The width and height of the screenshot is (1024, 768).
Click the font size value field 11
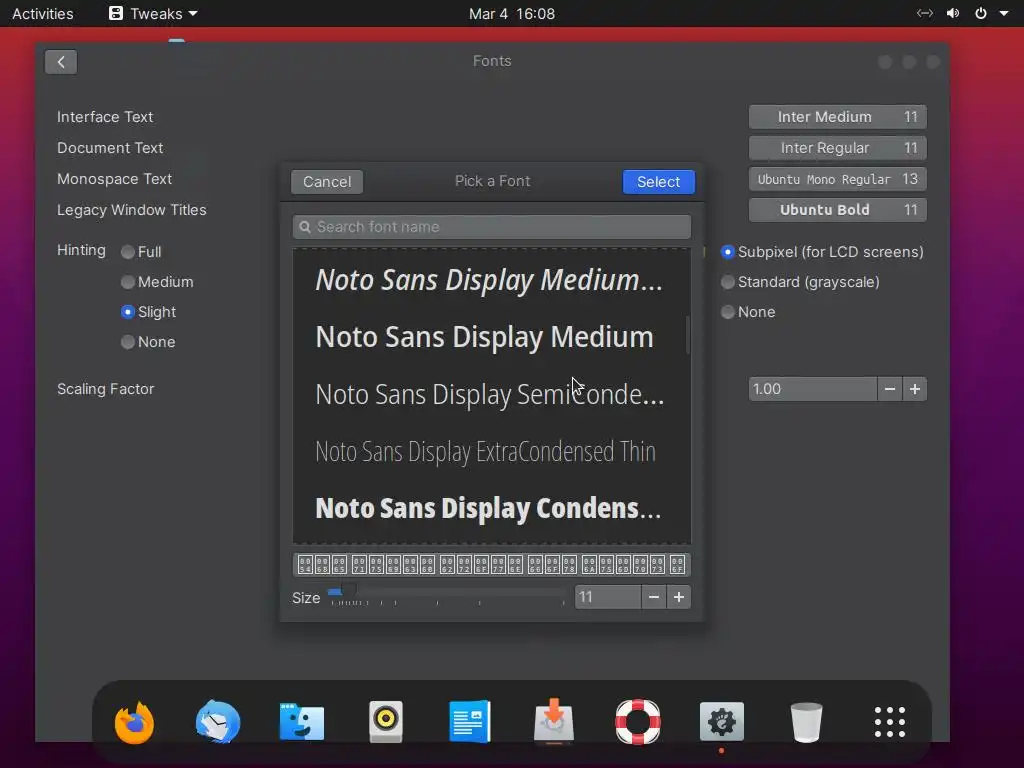tap(608, 597)
